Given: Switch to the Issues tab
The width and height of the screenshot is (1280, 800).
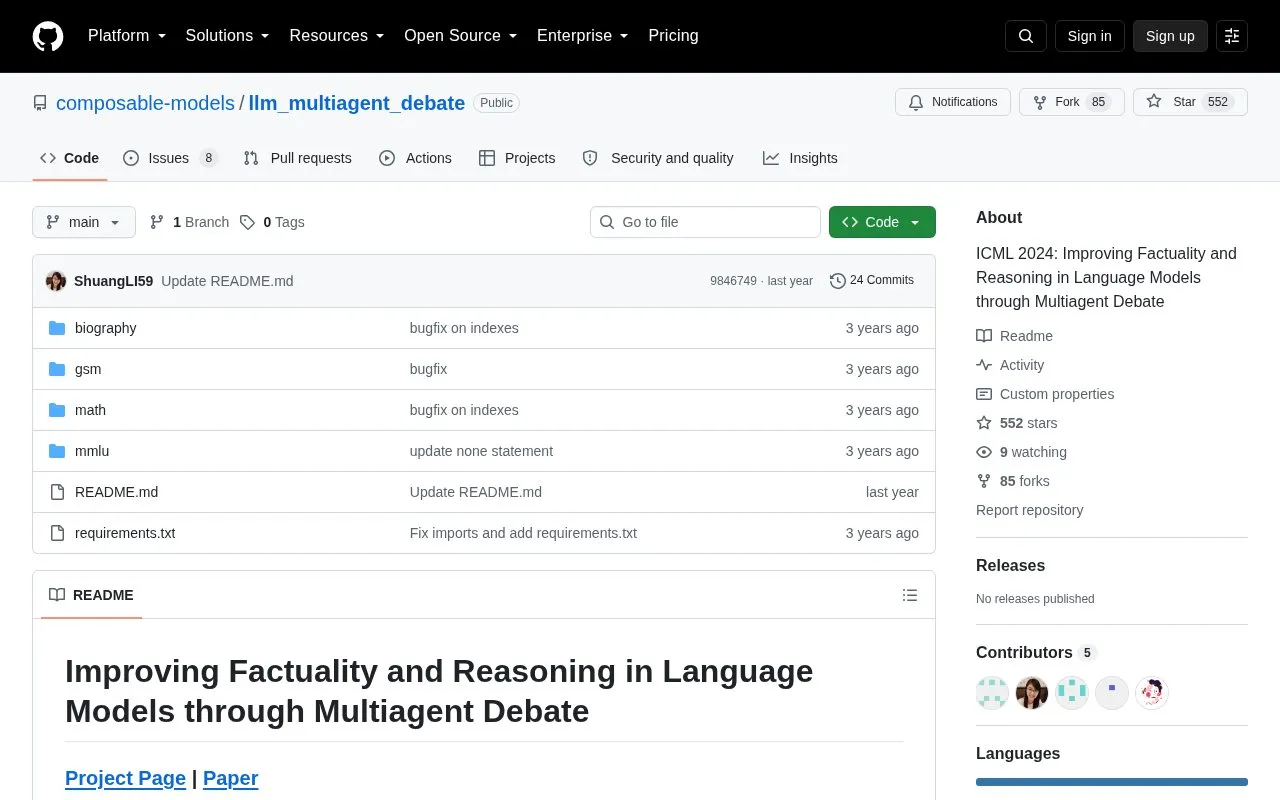Looking at the screenshot, I should tap(170, 158).
